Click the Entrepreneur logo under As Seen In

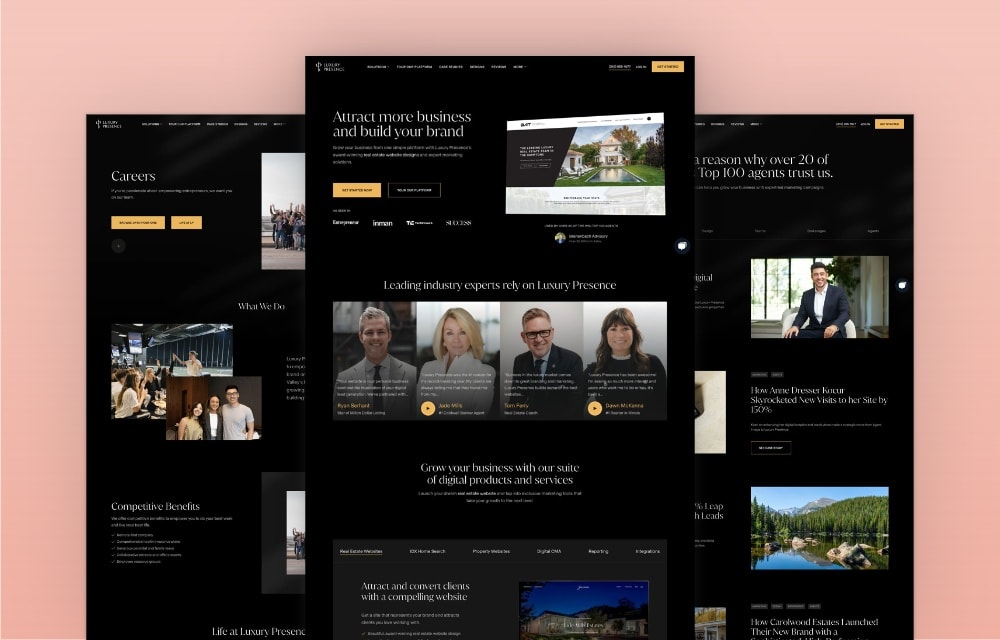346,223
